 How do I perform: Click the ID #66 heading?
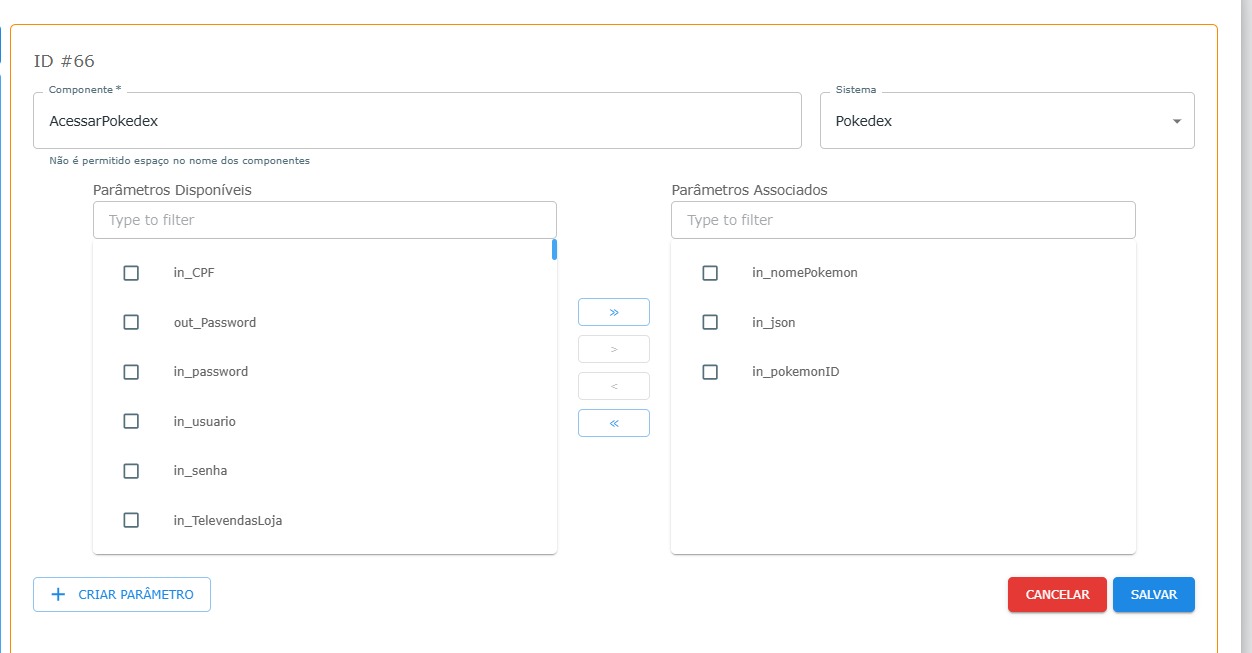pyautogui.click(x=64, y=62)
